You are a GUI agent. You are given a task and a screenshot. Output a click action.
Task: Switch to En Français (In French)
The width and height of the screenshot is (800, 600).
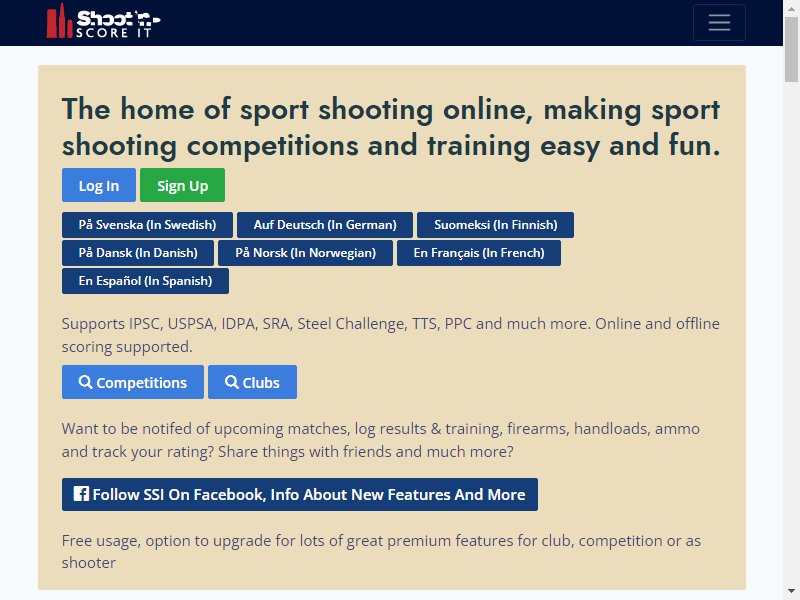pyautogui.click(x=479, y=253)
